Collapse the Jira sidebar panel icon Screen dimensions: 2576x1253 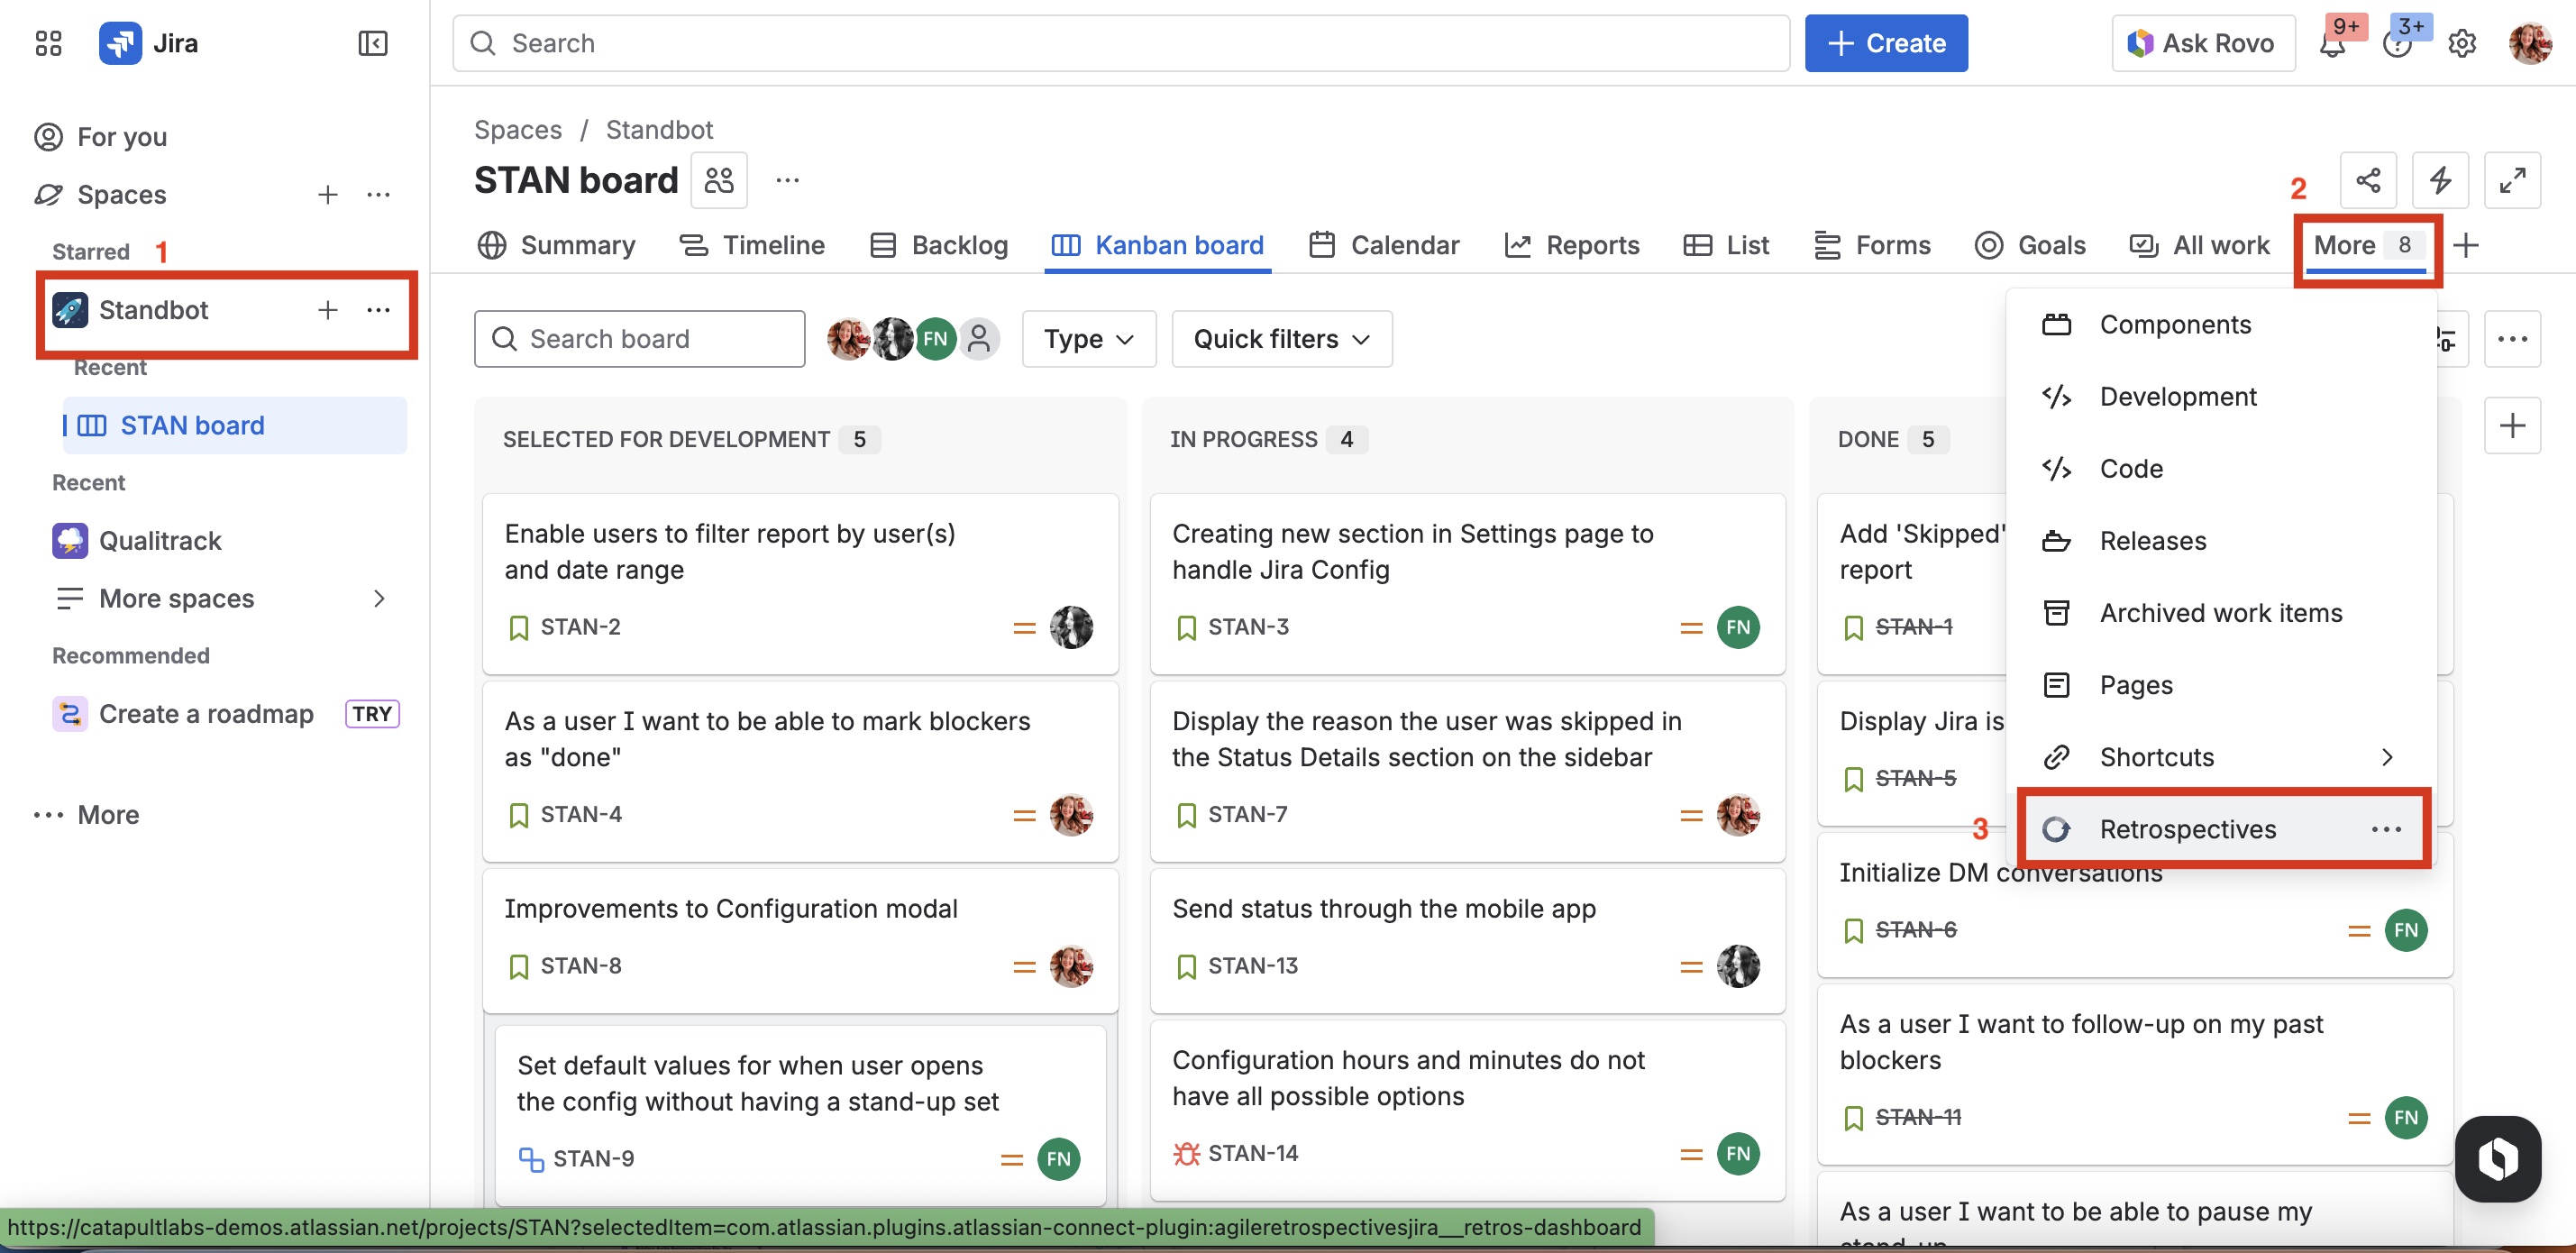pyautogui.click(x=372, y=43)
